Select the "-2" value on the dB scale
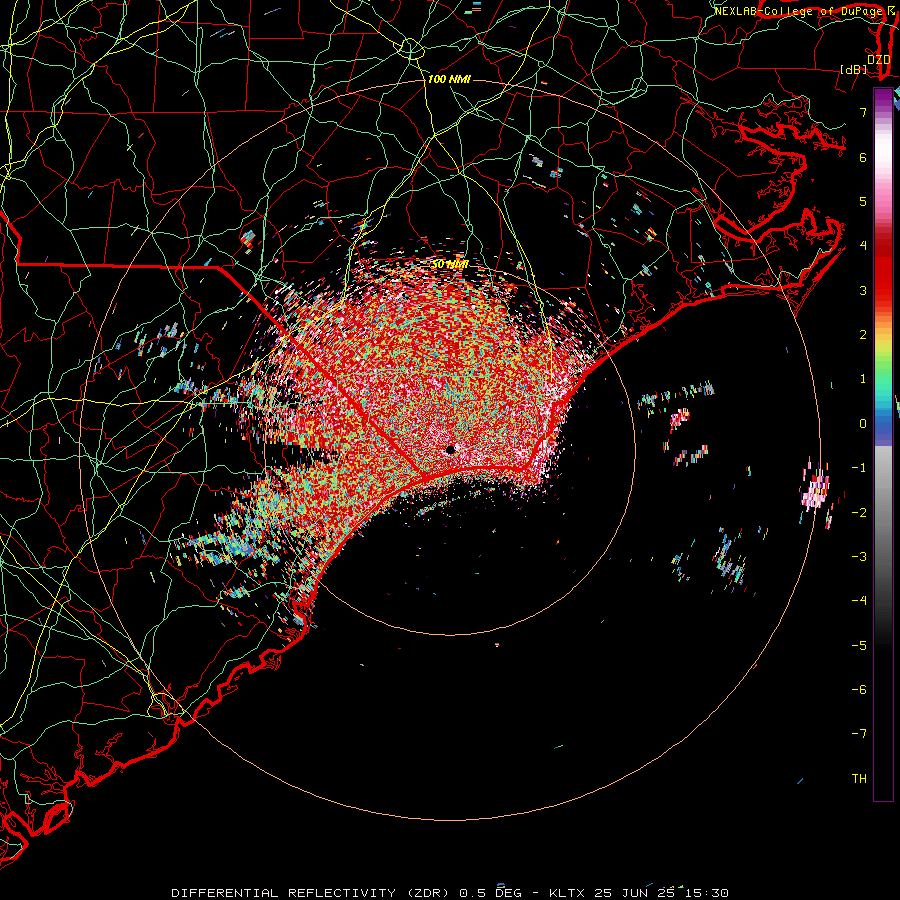This screenshot has width=900, height=900. 859,513
